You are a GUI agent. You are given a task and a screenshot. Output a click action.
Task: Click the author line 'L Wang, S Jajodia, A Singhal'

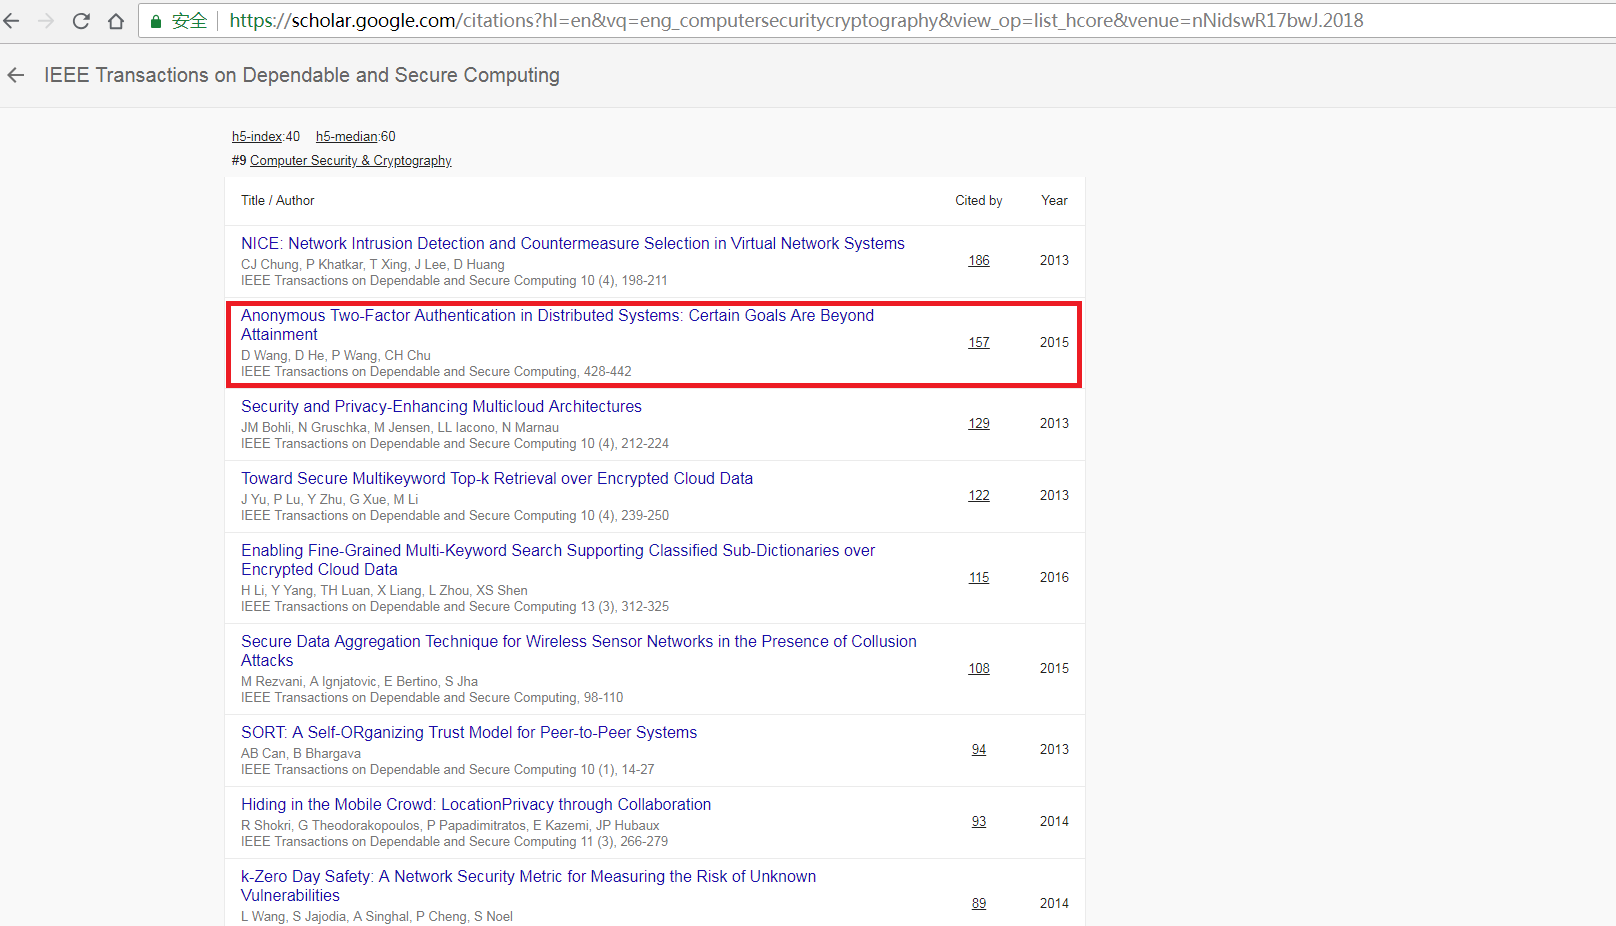click(377, 917)
